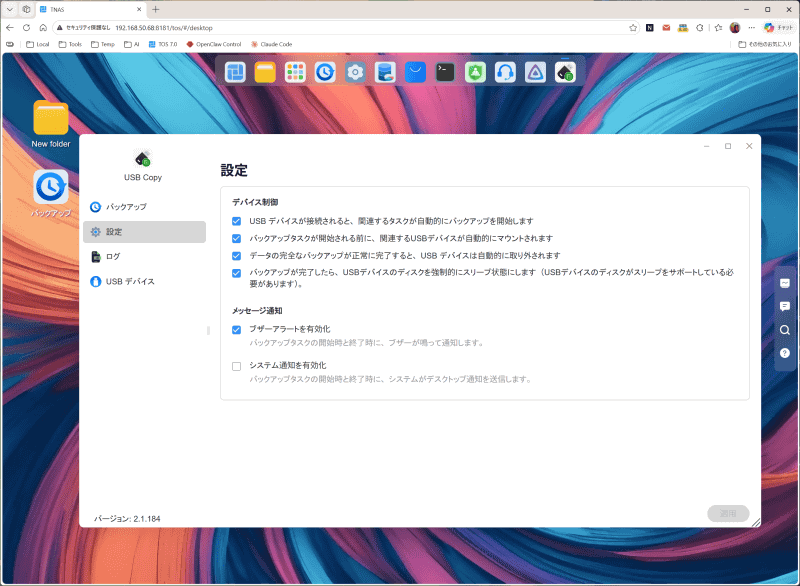Click the USB Copy icon in the dock
This screenshot has width=800, height=586.
565,72
